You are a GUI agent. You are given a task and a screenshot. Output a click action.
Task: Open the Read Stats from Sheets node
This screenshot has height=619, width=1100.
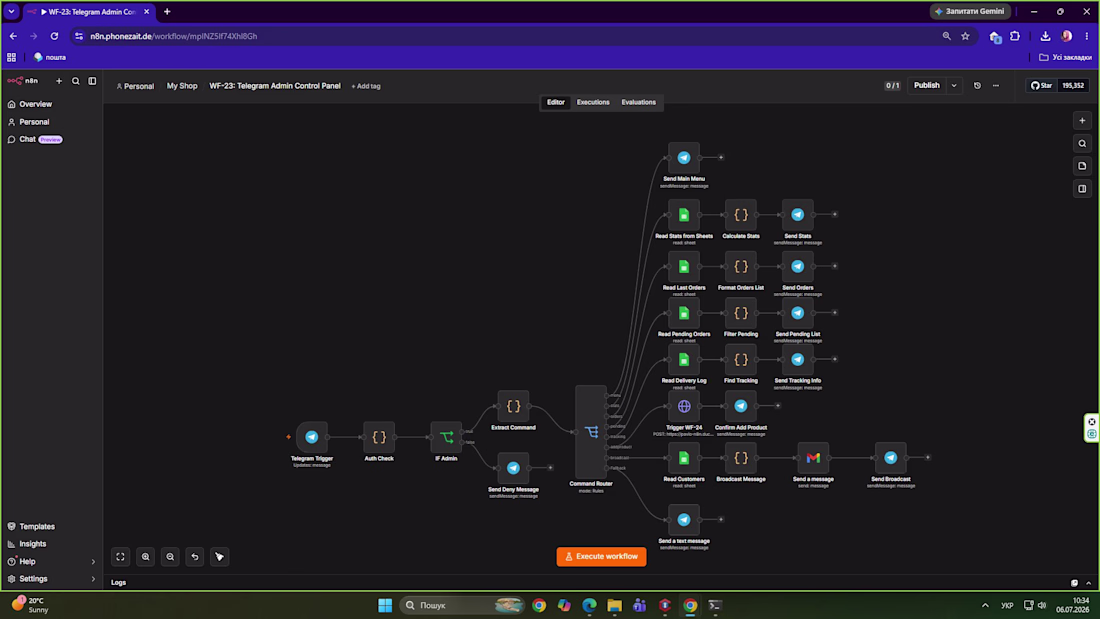click(684, 215)
